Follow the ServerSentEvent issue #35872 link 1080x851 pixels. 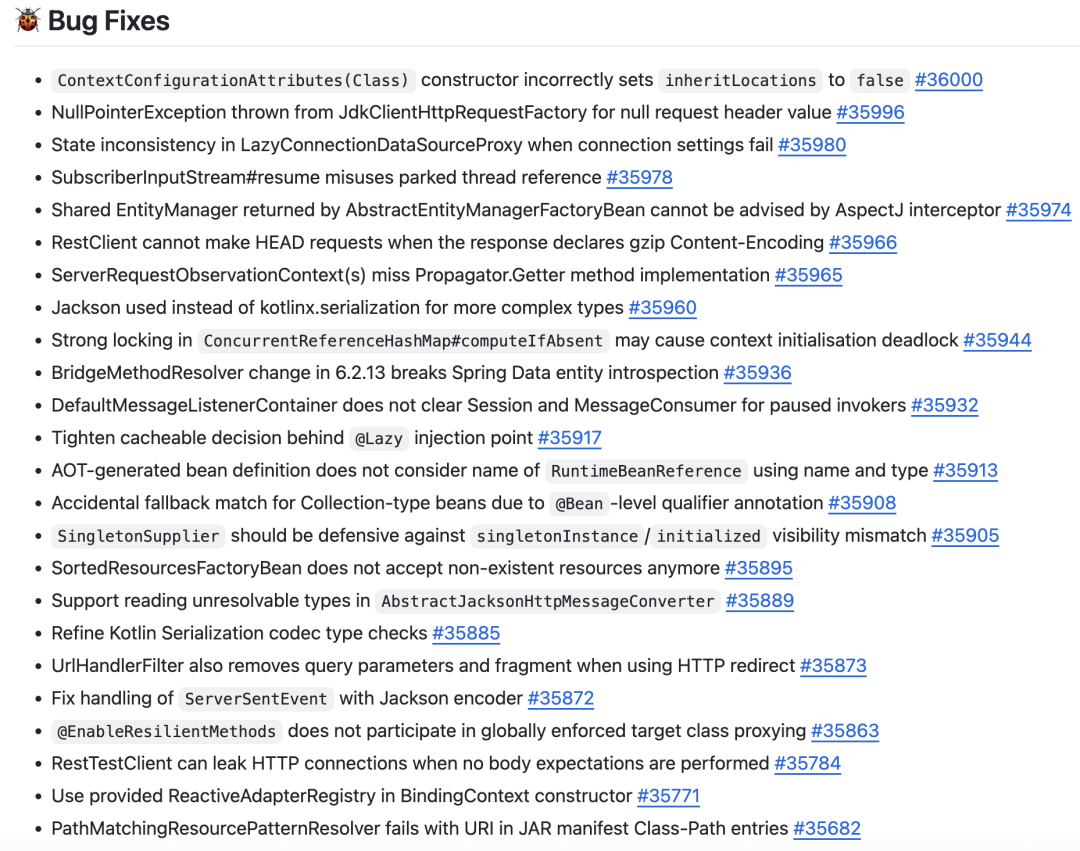(x=561, y=698)
